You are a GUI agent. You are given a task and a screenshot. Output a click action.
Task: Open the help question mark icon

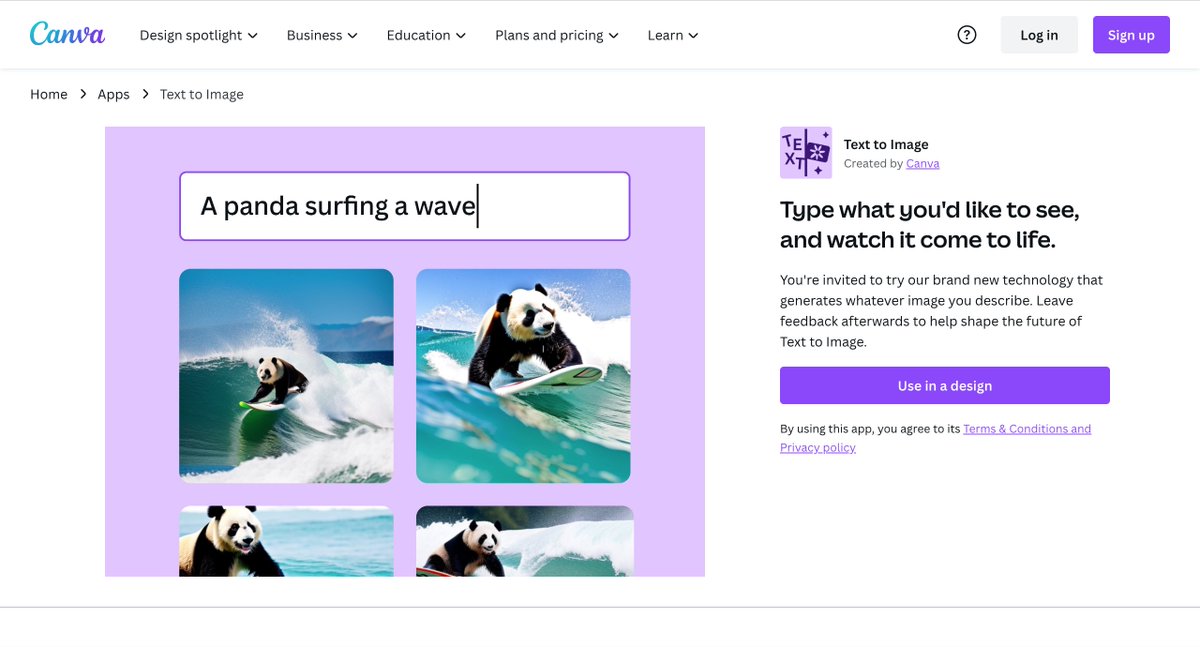967,35
